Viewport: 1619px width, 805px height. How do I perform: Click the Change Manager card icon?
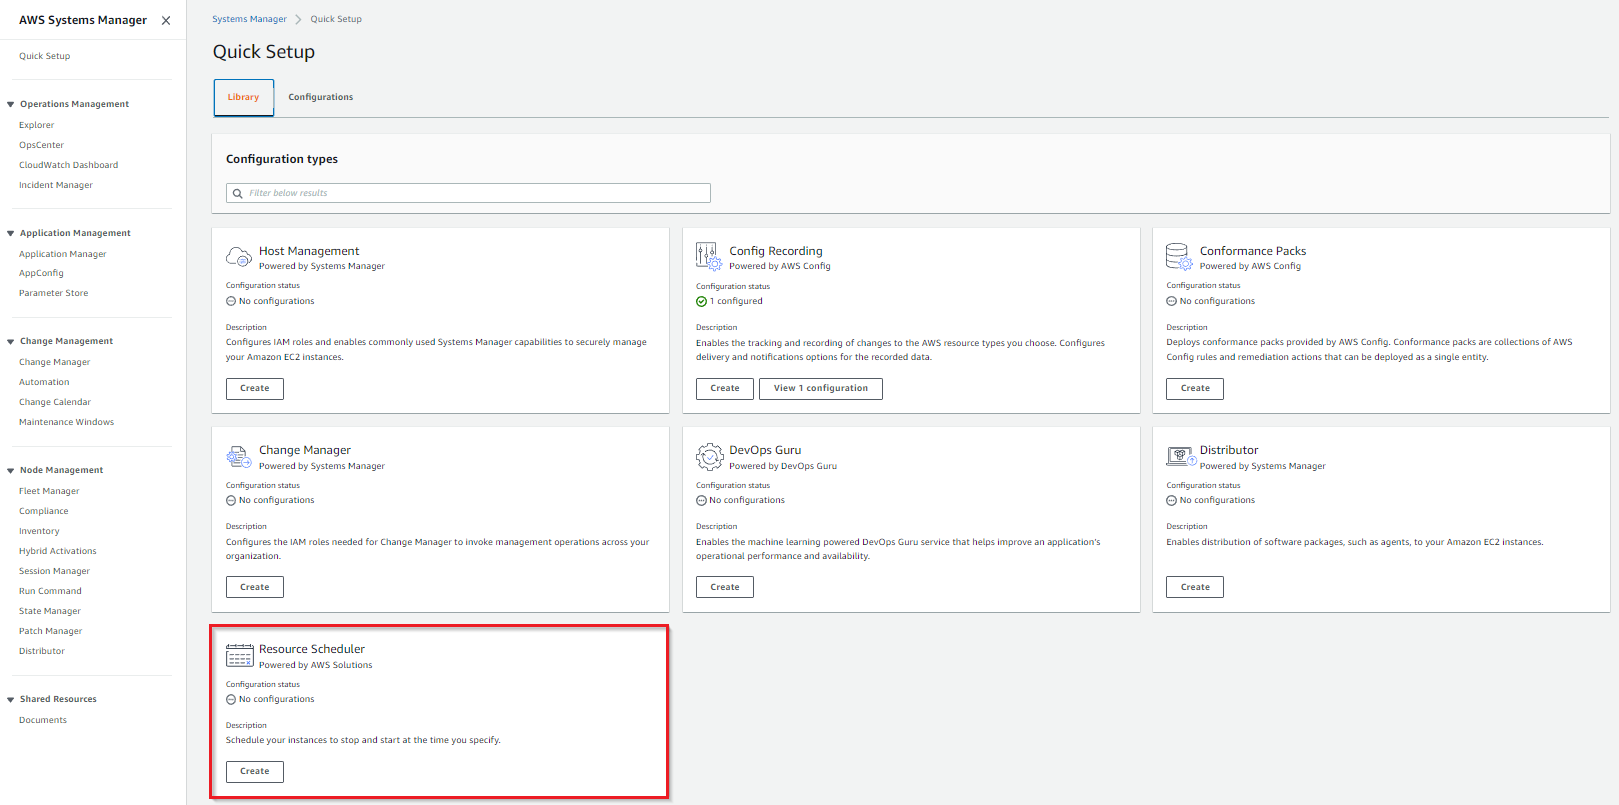(x=239, y=457)
